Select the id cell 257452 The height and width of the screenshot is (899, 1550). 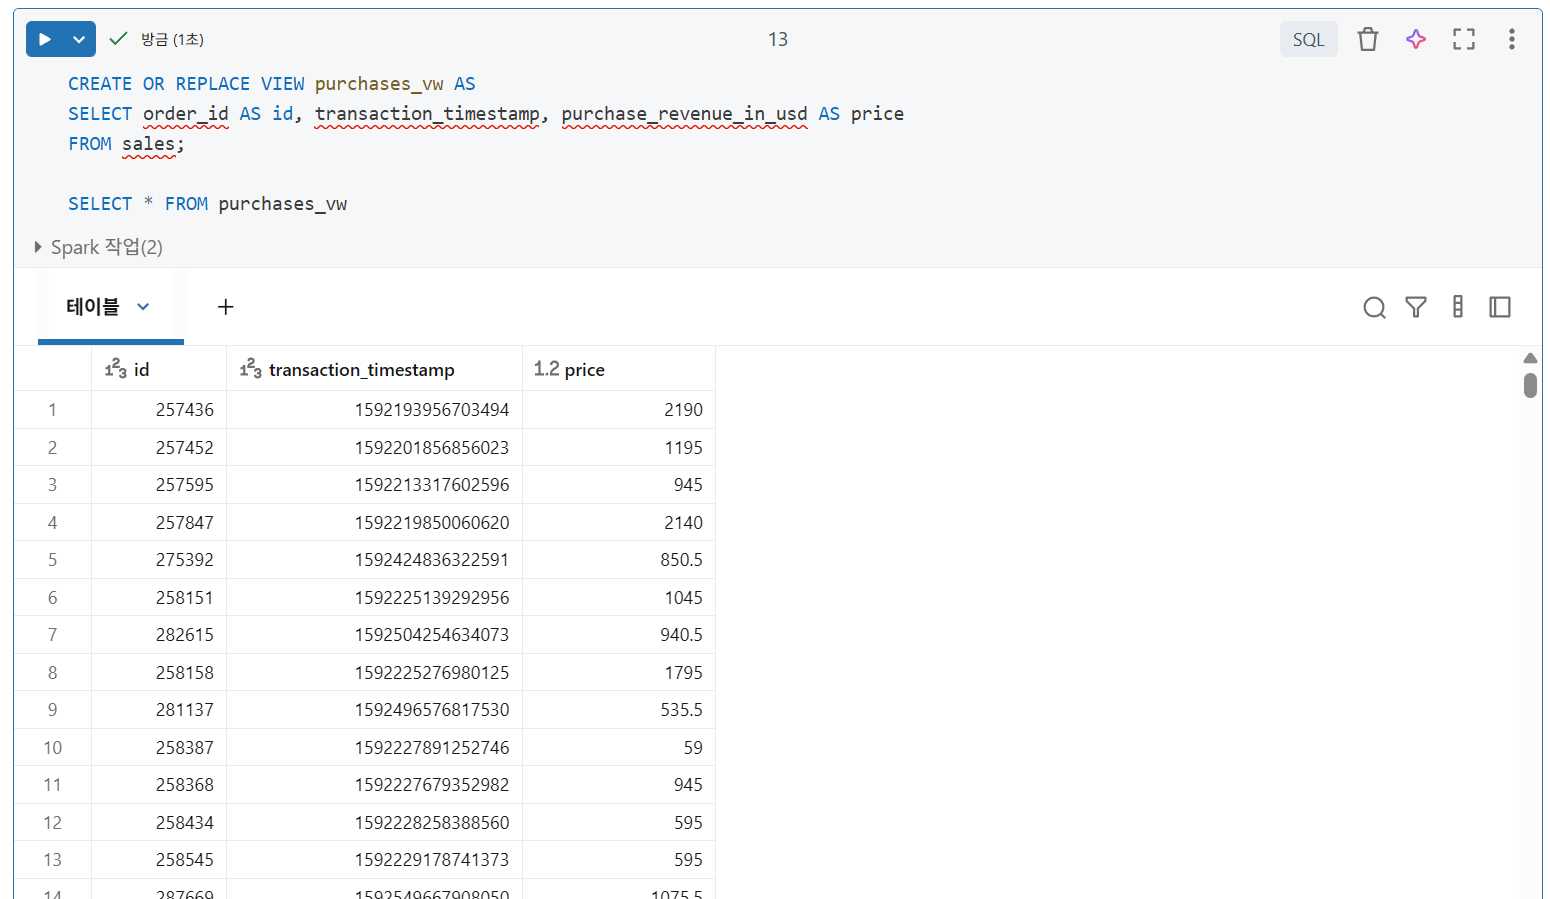point(159,447)
